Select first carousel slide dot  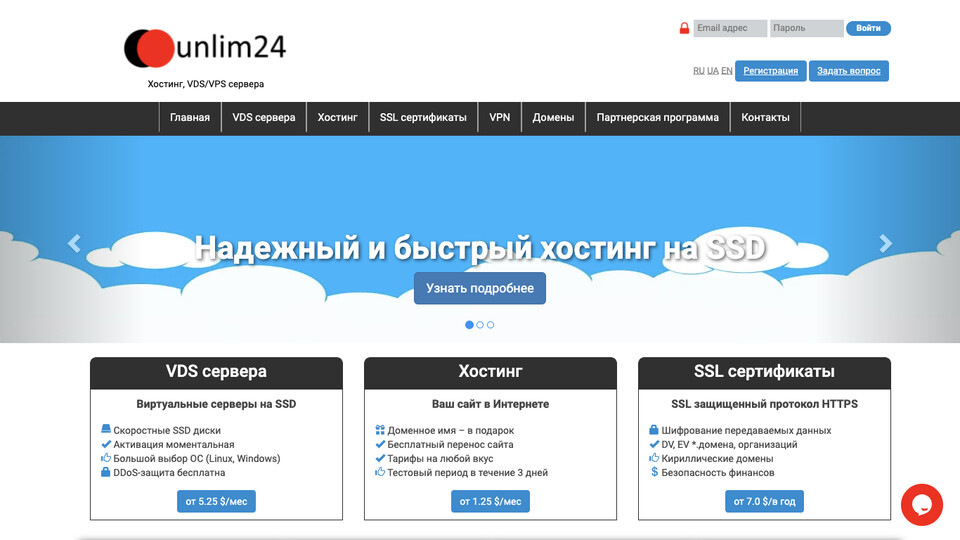469,324
